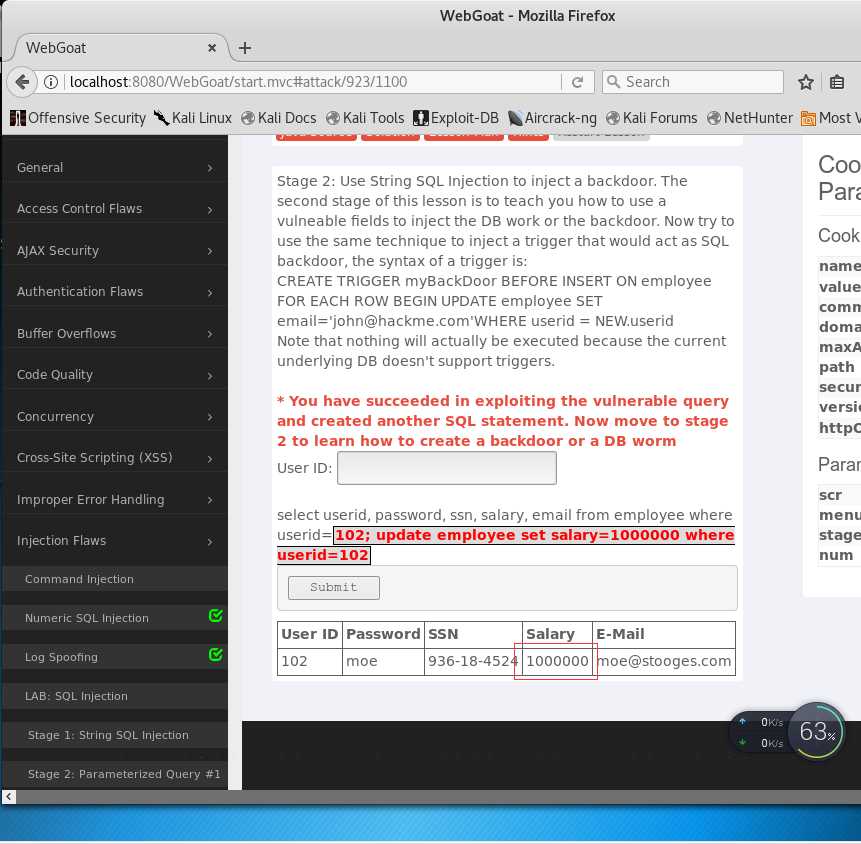Open the Numeric SQL Injection lesson
Viewport: 861px width, 844px height.
click(115, 618)
